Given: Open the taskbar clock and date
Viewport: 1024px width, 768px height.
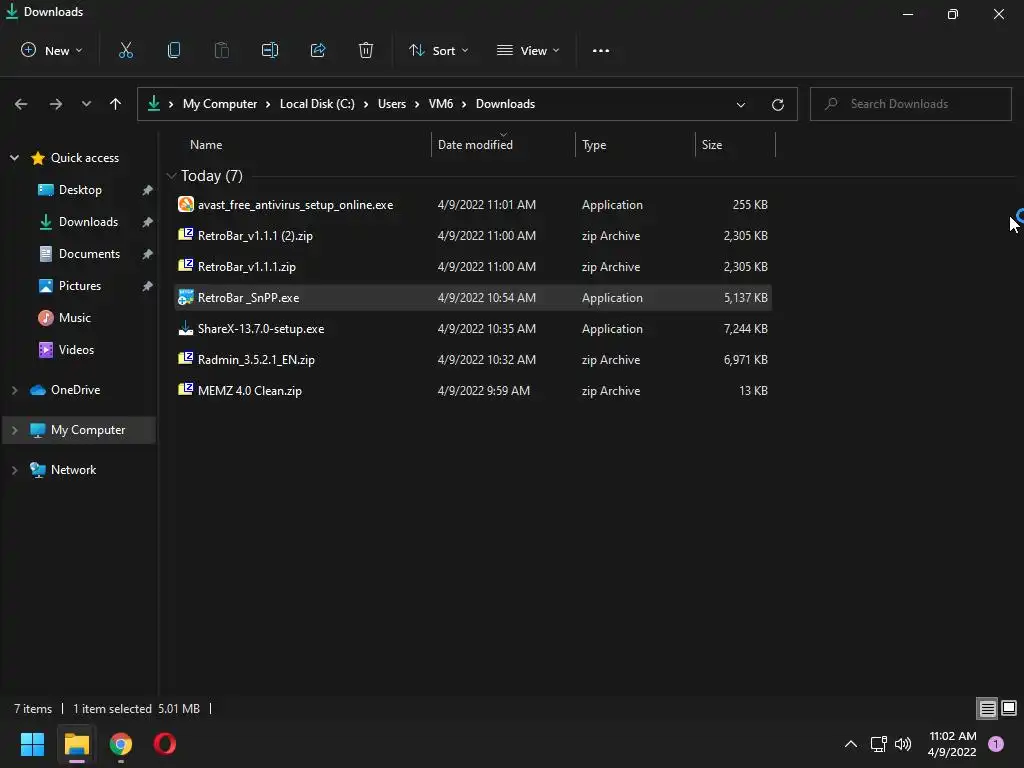Looking at the screenshot, I should pyautogui.click(x=952, y=744).
